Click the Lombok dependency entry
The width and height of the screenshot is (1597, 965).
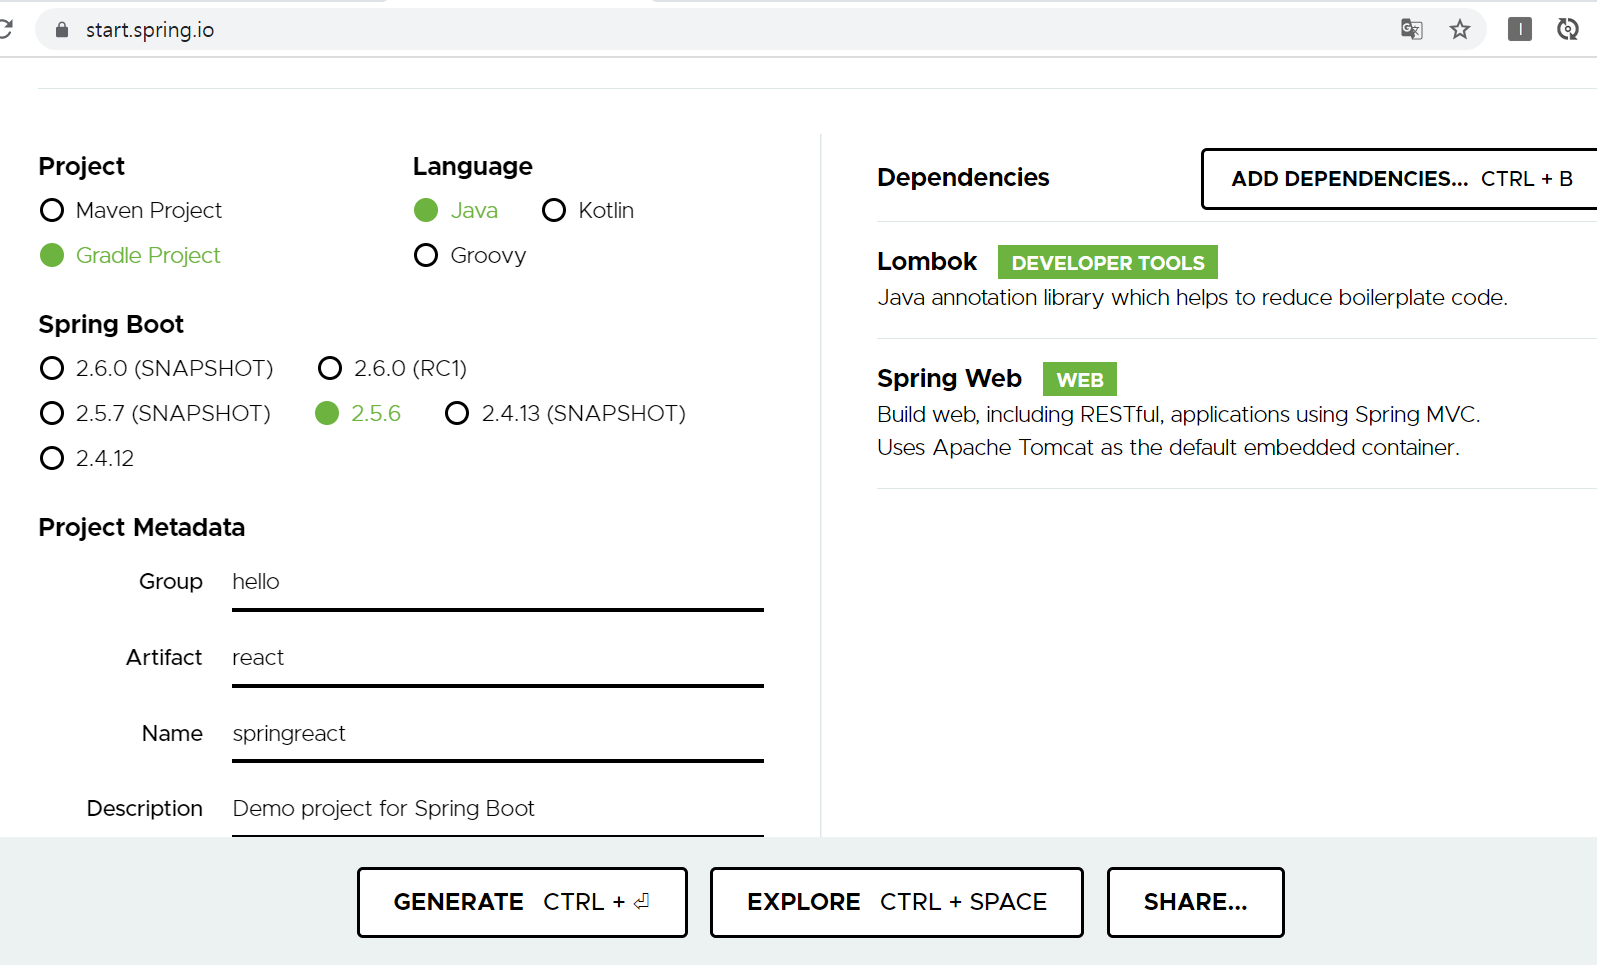click(1237, 280)
